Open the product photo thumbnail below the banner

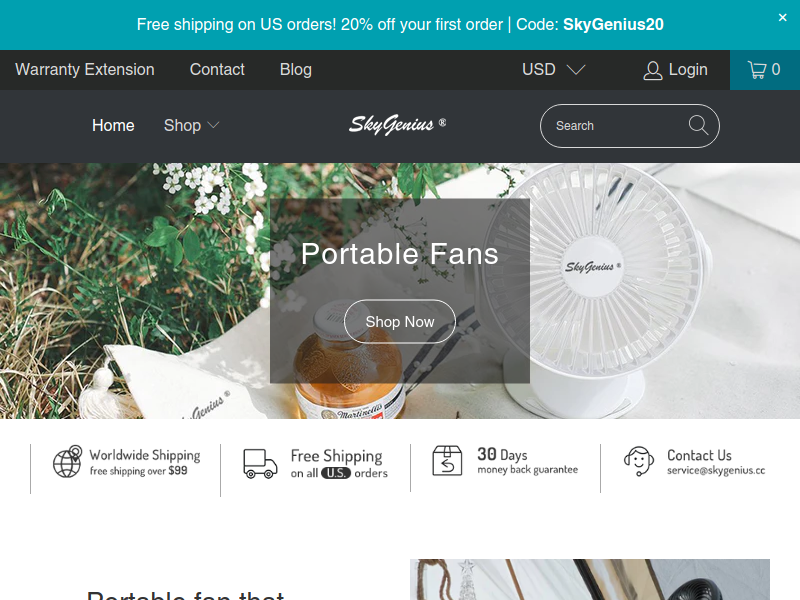(x=590, y=580)
